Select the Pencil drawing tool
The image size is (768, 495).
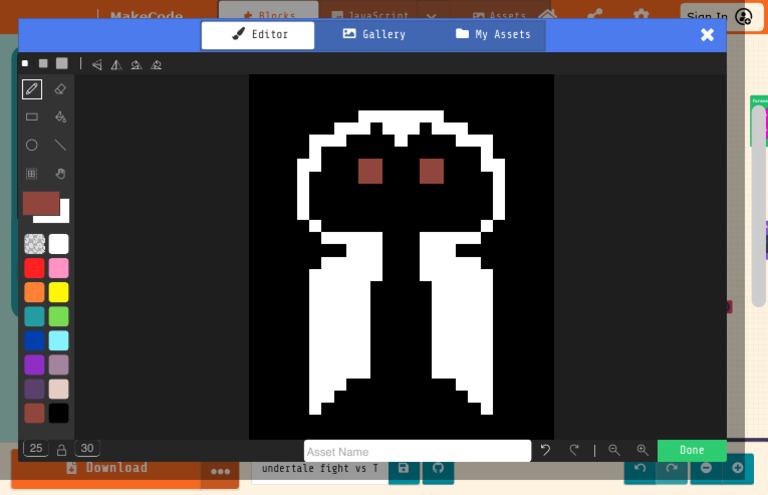[x=32, y=89]
